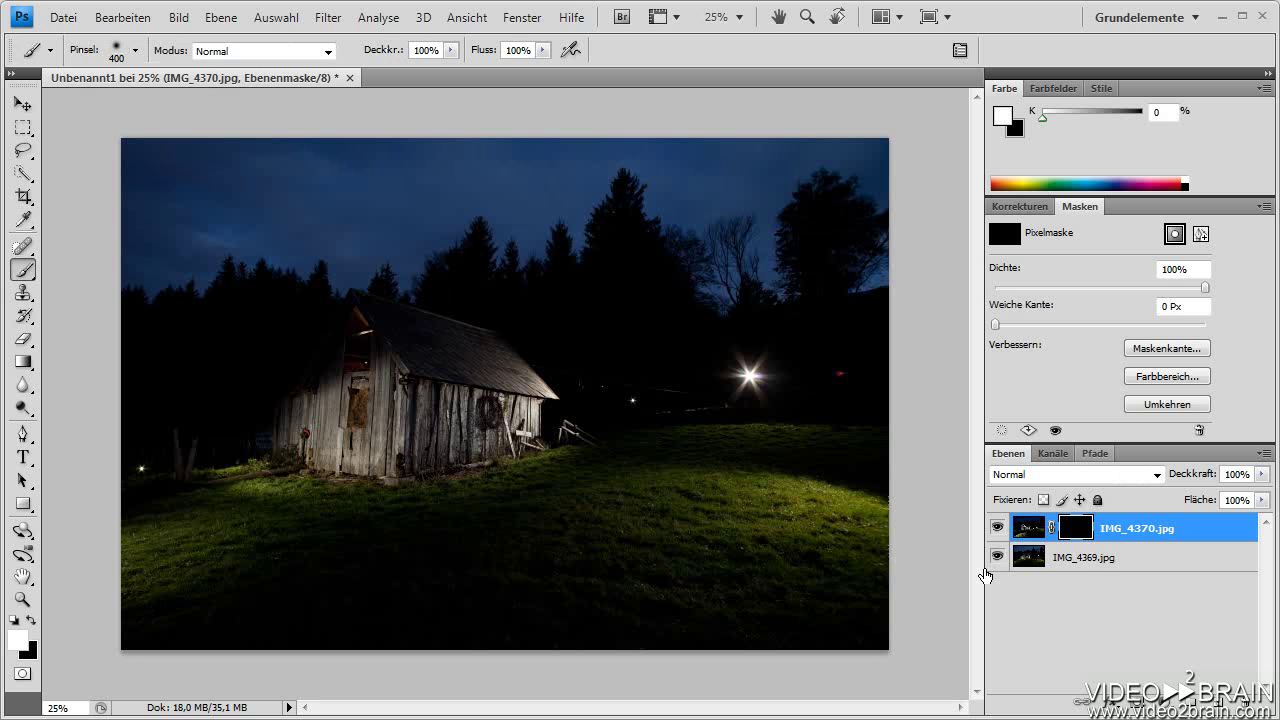Select the Eraser tool
The height and width of the screenshot is (720, 1280).
pyautogui.click(x=22, y=338)
